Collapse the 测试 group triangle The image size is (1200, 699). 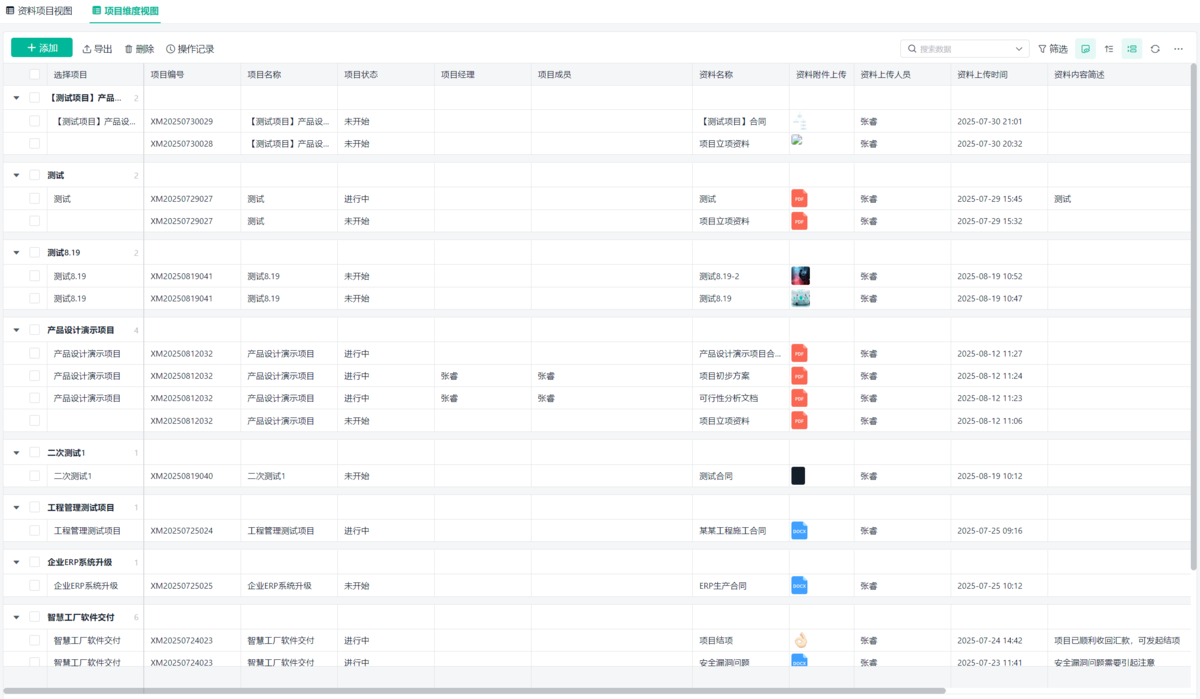tap(15, 175)
